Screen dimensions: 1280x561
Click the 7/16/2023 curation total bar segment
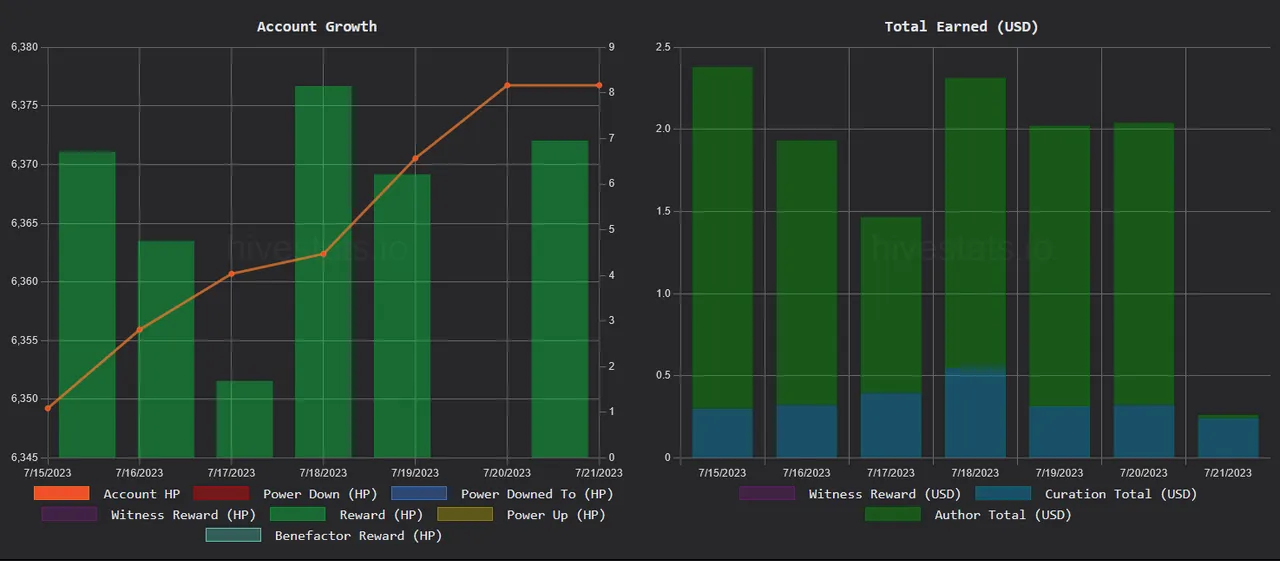[x=807, y=431]
